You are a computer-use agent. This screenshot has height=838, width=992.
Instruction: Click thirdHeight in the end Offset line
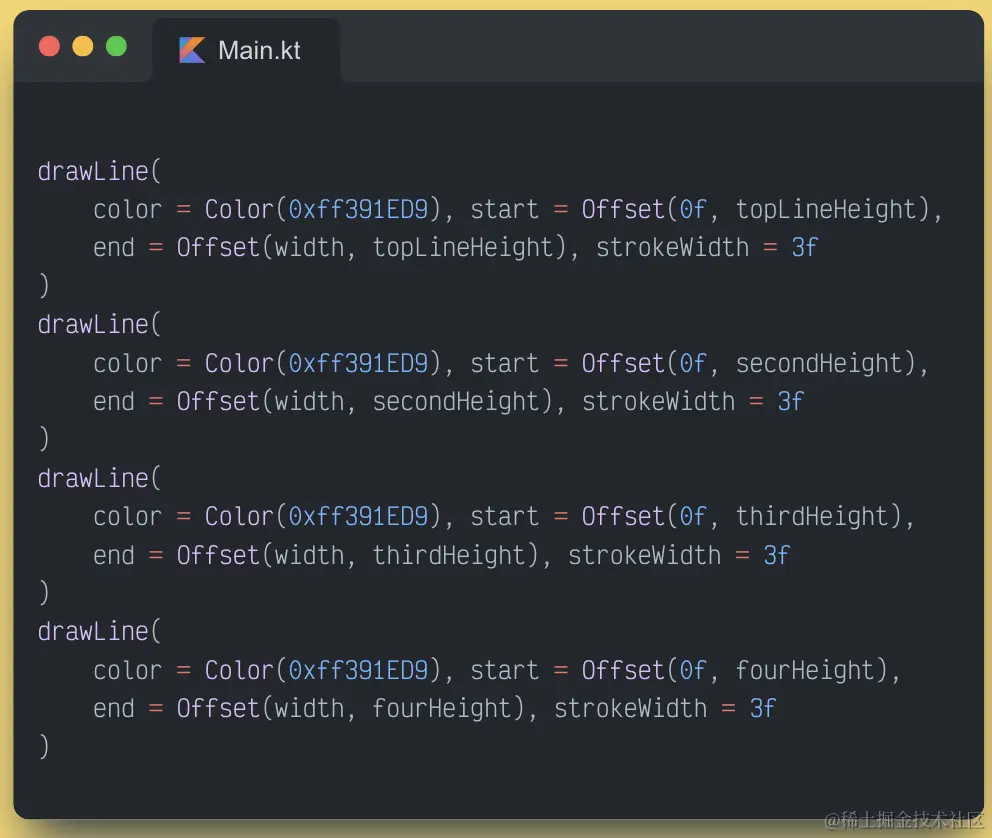coord(449,555)
